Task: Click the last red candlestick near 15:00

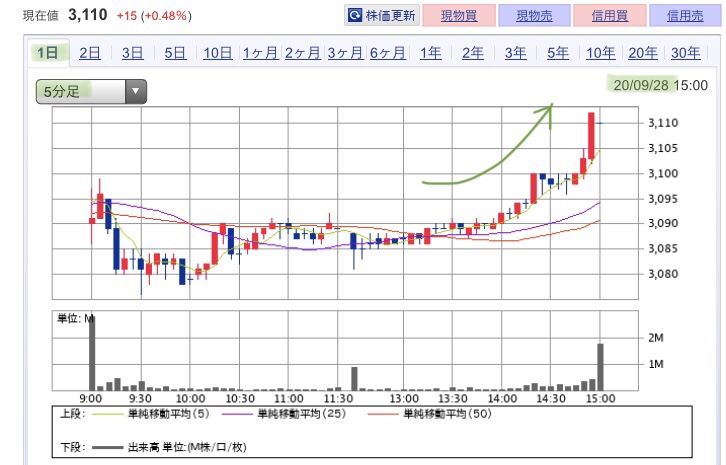Action: 591,136
